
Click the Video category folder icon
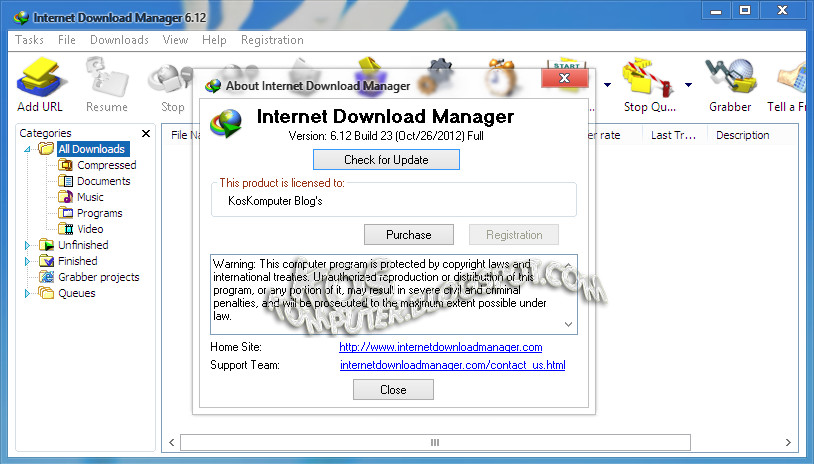(65, 229)
